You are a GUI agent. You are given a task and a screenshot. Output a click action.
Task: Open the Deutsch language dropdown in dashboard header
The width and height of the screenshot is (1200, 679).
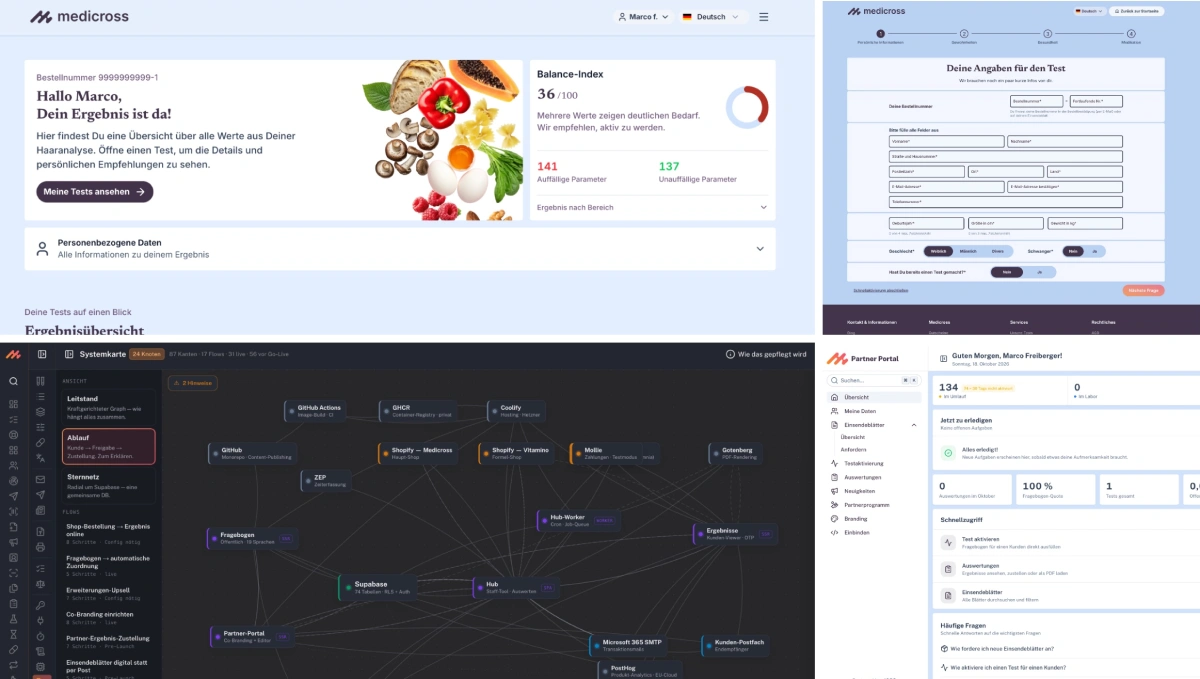[713, 17]
